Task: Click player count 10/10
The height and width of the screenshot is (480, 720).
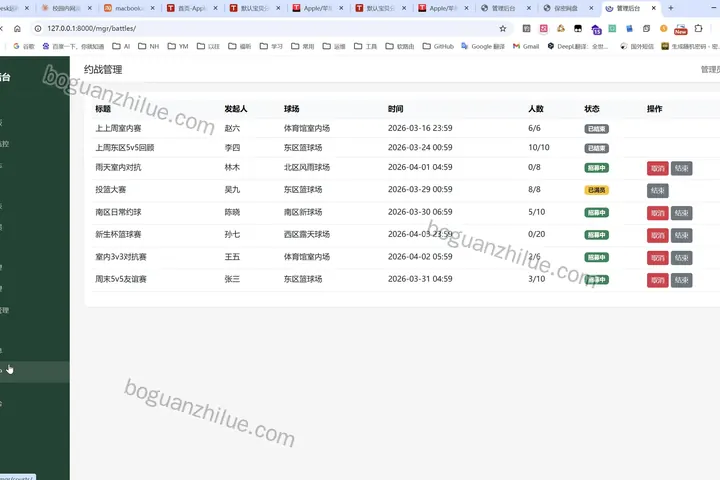Action: tap(539, 147)
